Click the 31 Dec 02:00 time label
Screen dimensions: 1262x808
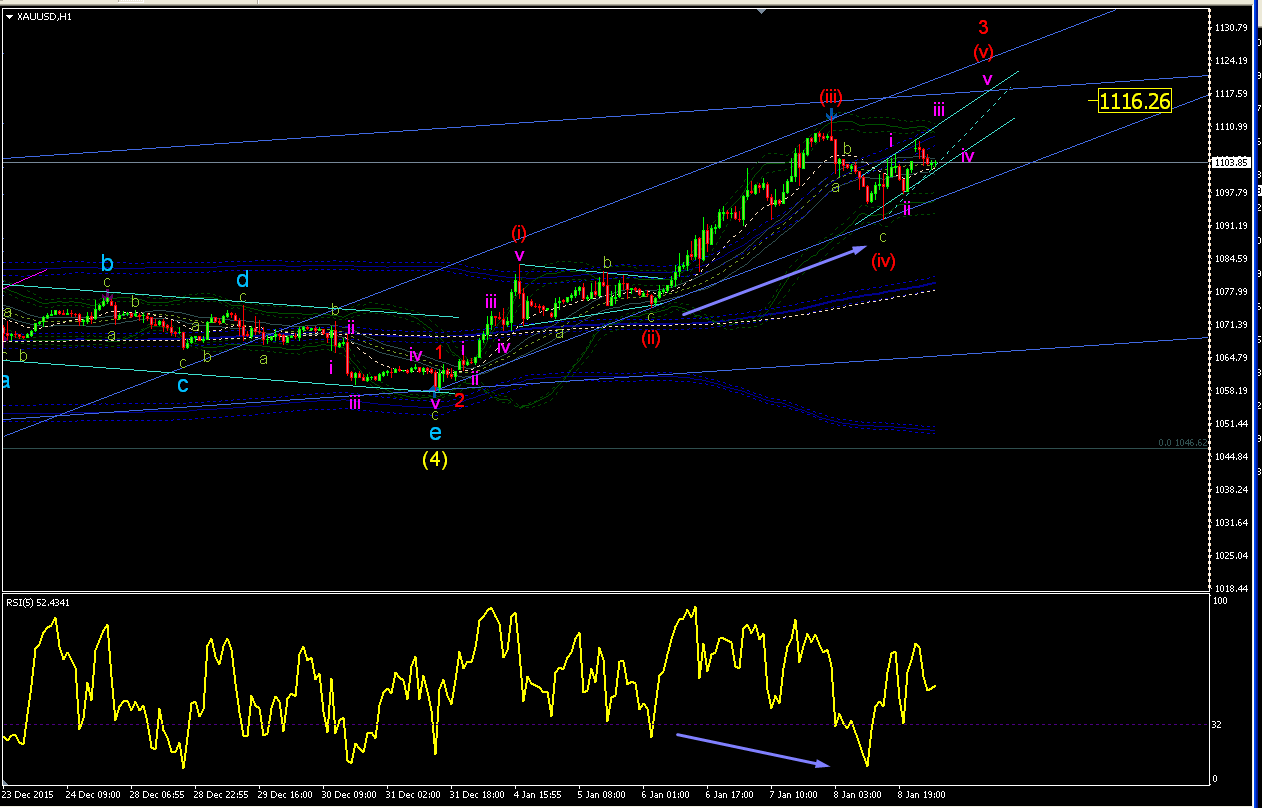pos(411,795)
